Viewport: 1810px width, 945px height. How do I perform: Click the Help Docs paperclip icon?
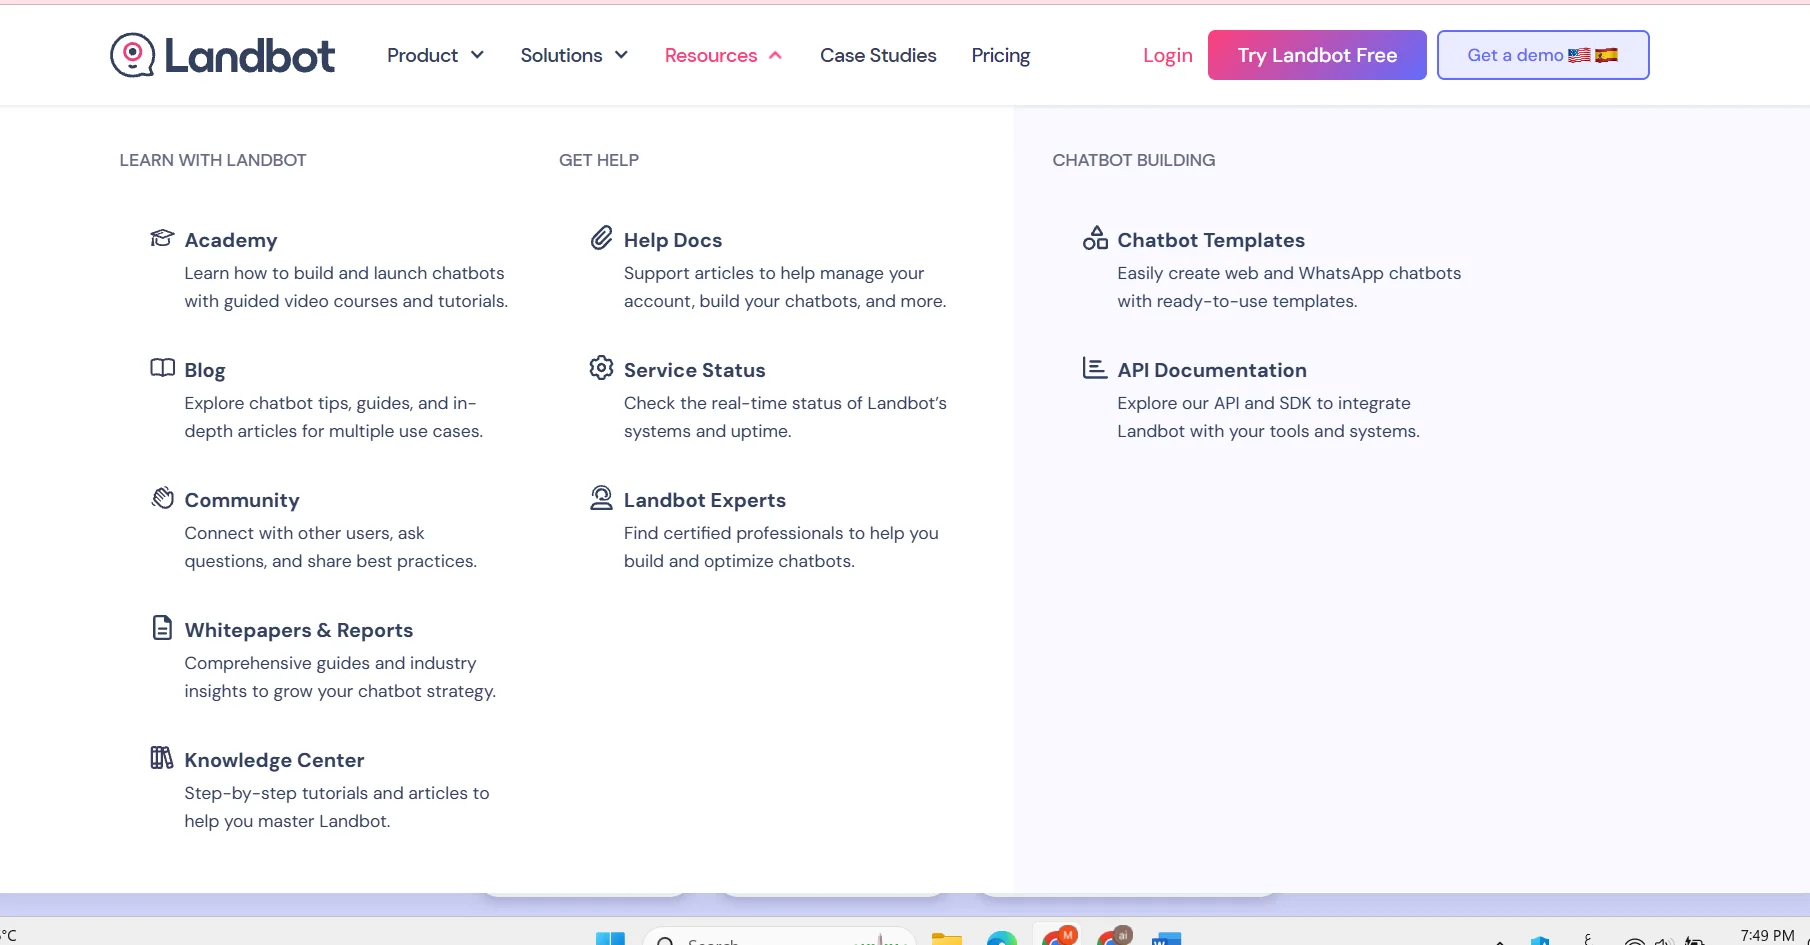[601, 238]
